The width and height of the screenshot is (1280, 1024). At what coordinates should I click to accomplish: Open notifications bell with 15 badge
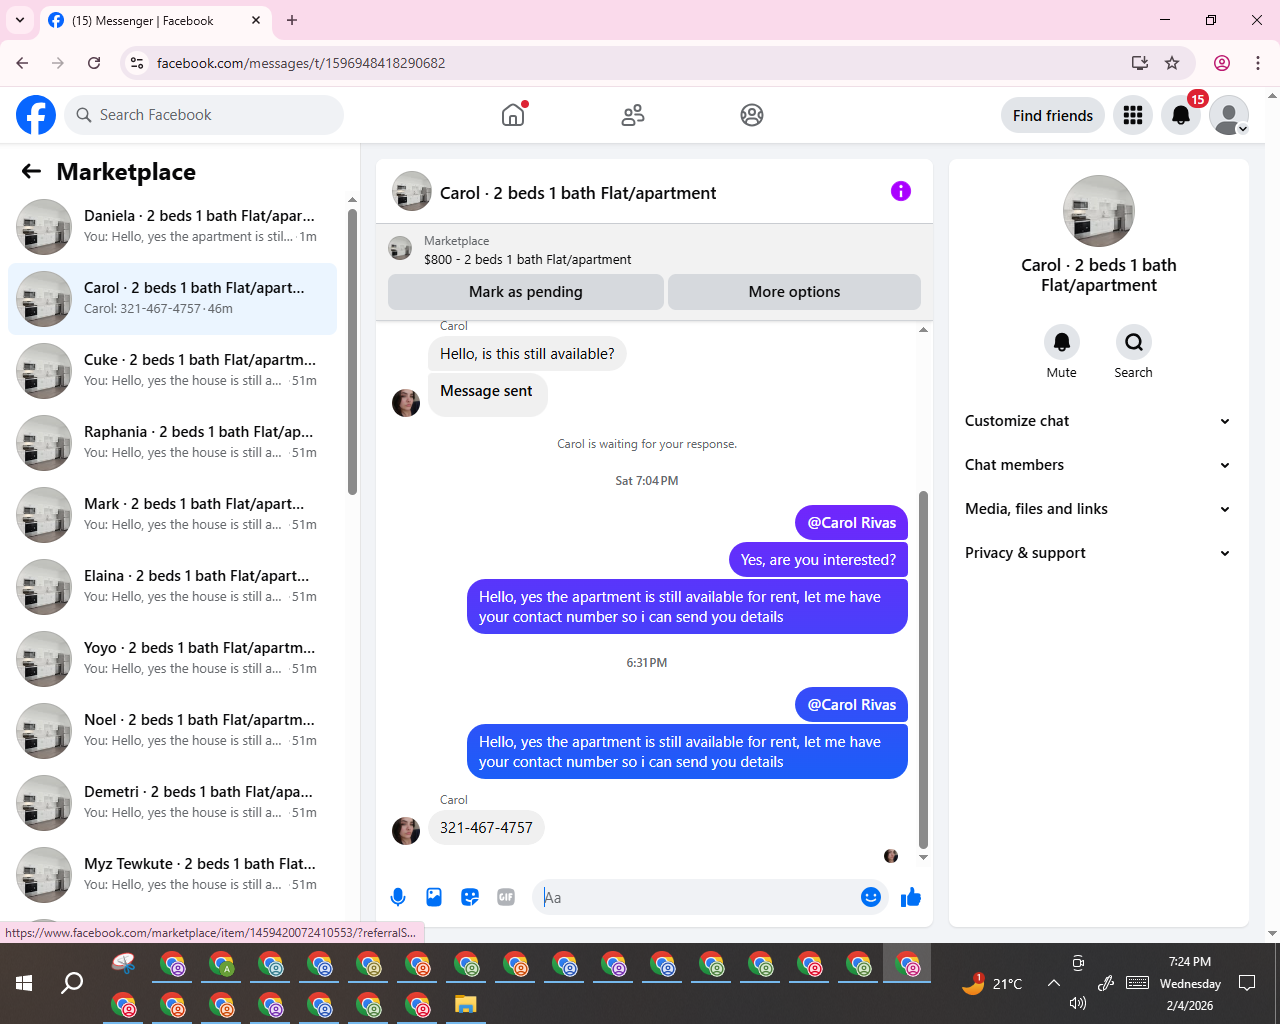[x=1181, y=115]
